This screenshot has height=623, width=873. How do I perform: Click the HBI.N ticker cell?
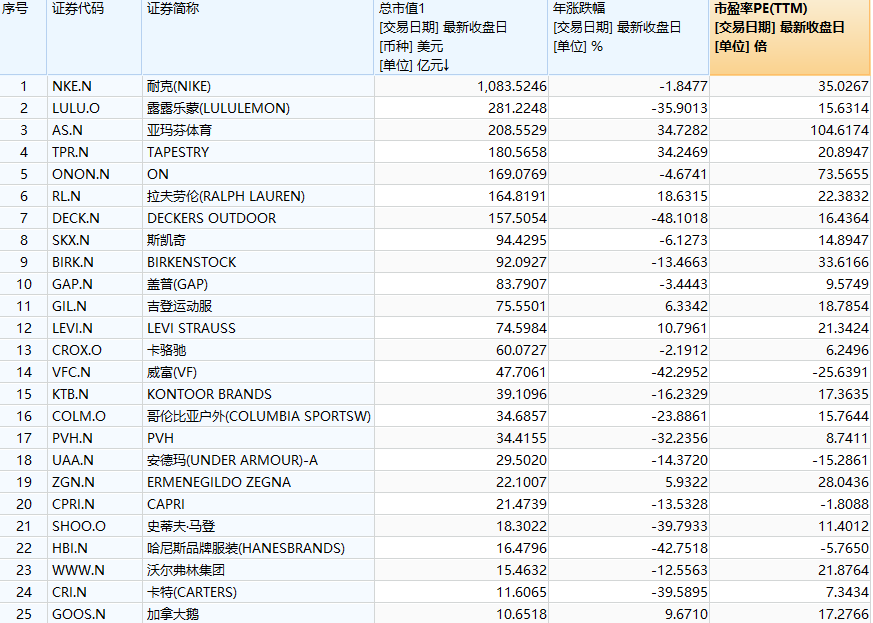95,548
